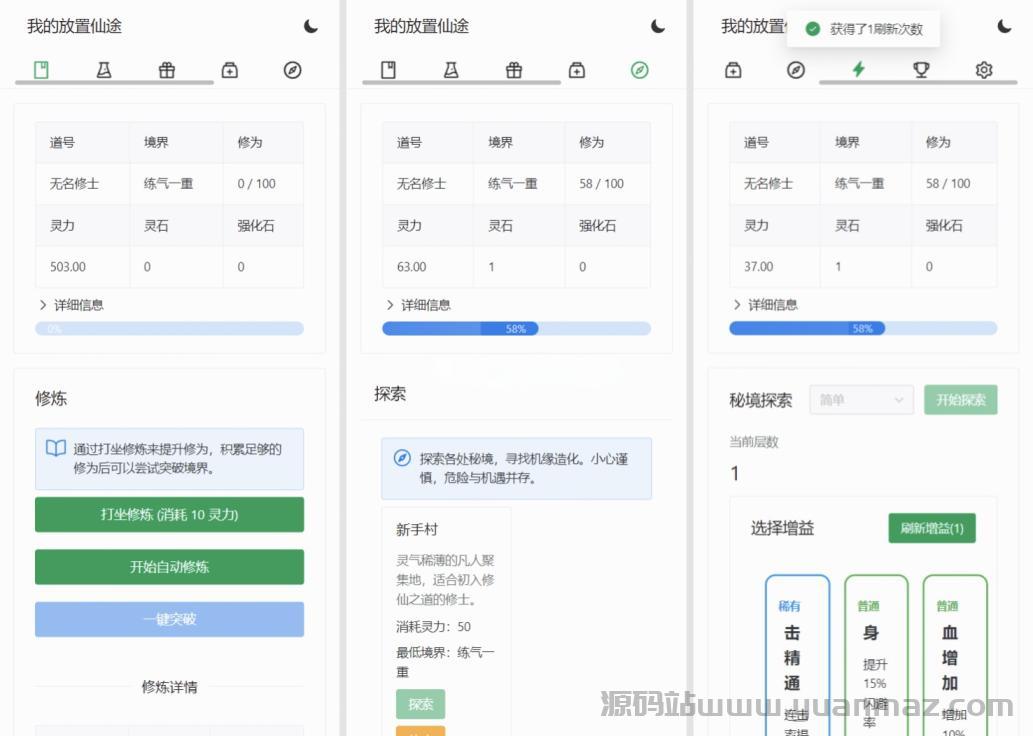Select the flask icon in the leftmost screen
This screenshot has width=1033, height=736.
pos(104,70)
